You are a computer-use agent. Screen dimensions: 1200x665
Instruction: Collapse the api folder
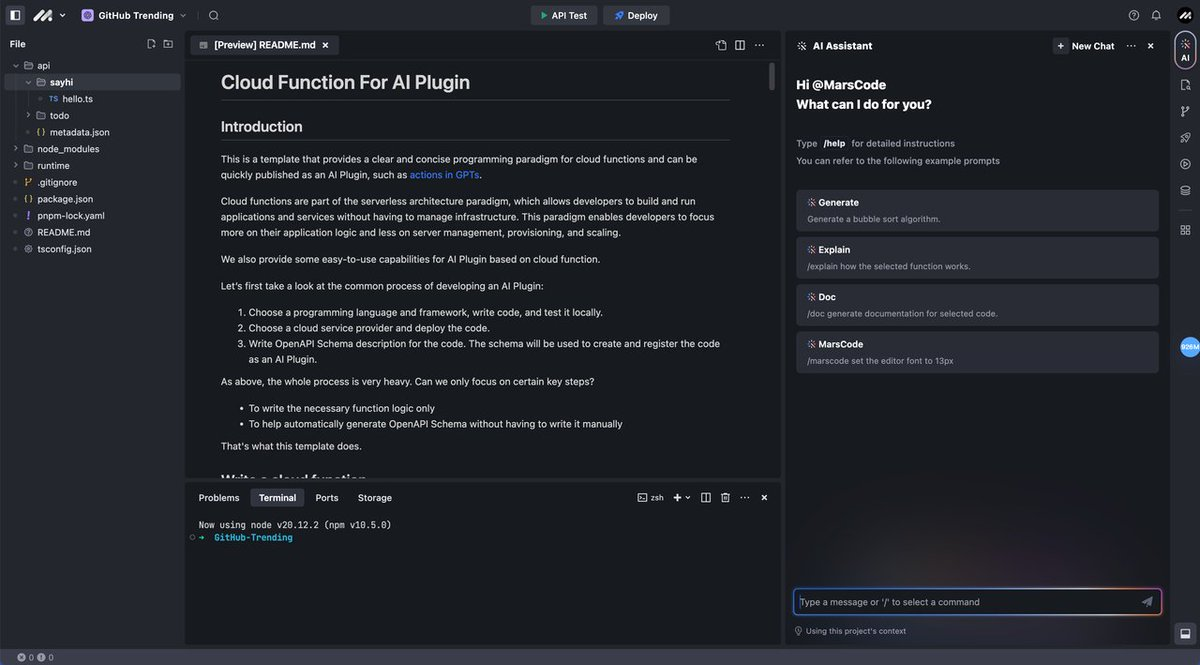point(16,66)
